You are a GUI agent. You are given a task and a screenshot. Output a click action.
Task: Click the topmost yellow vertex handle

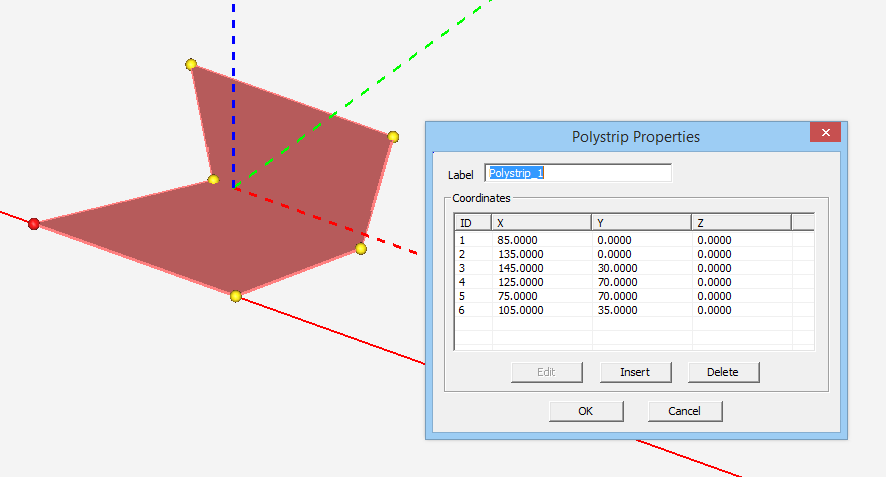191,64
